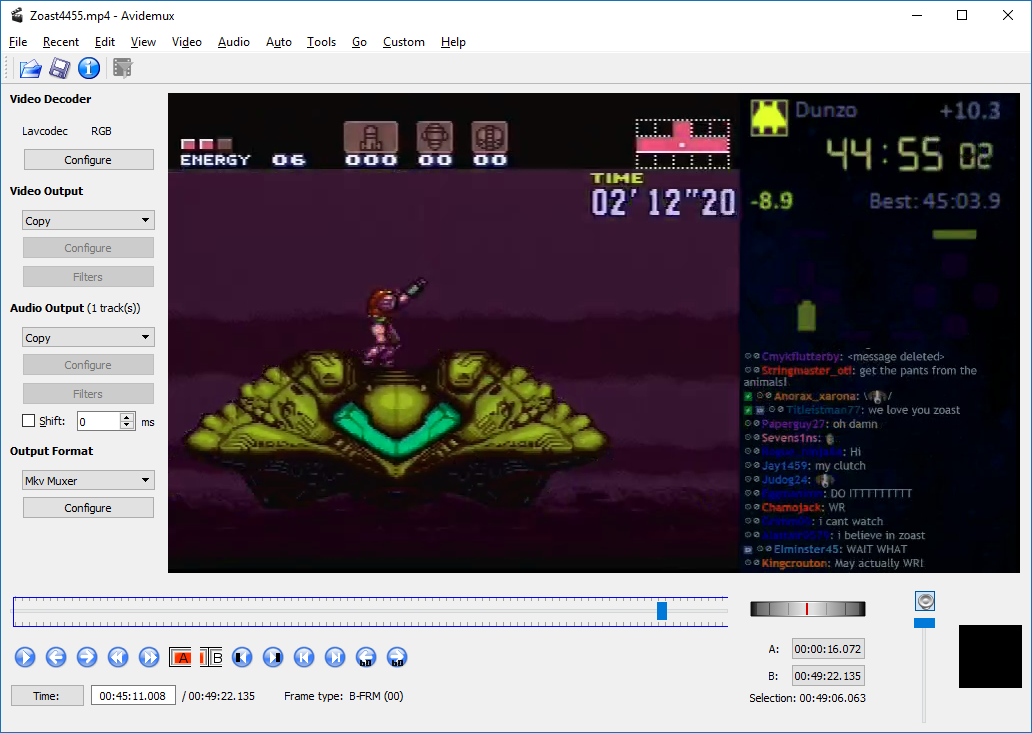
Task: Step back one frame with left arrow
Action: tap(56, 657)
